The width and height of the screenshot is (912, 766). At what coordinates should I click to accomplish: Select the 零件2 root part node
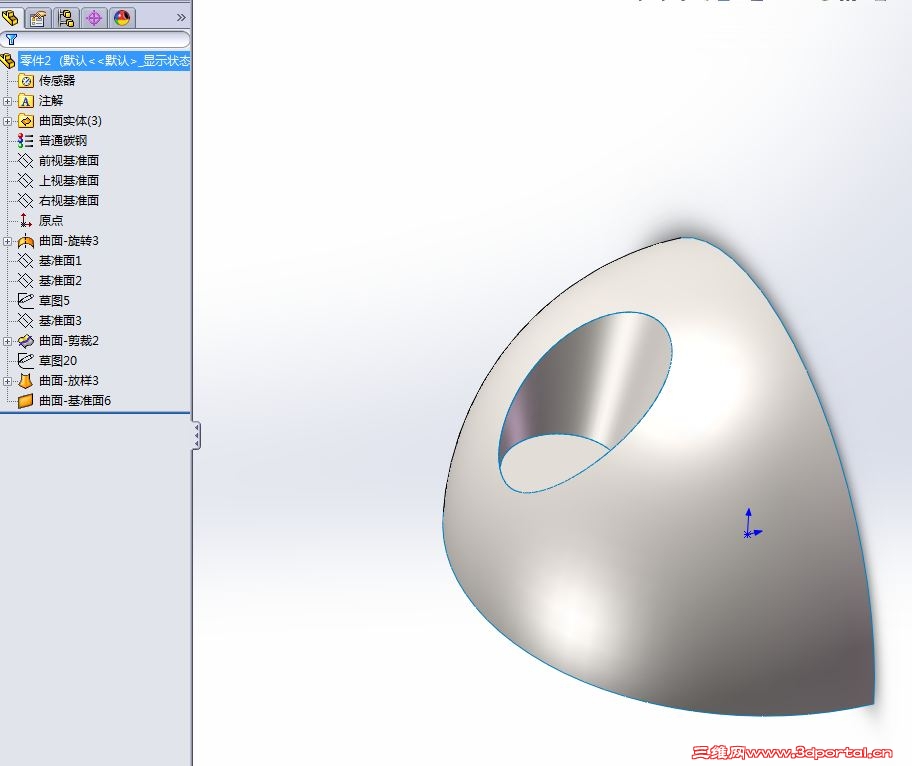click(x=104, y=60)
